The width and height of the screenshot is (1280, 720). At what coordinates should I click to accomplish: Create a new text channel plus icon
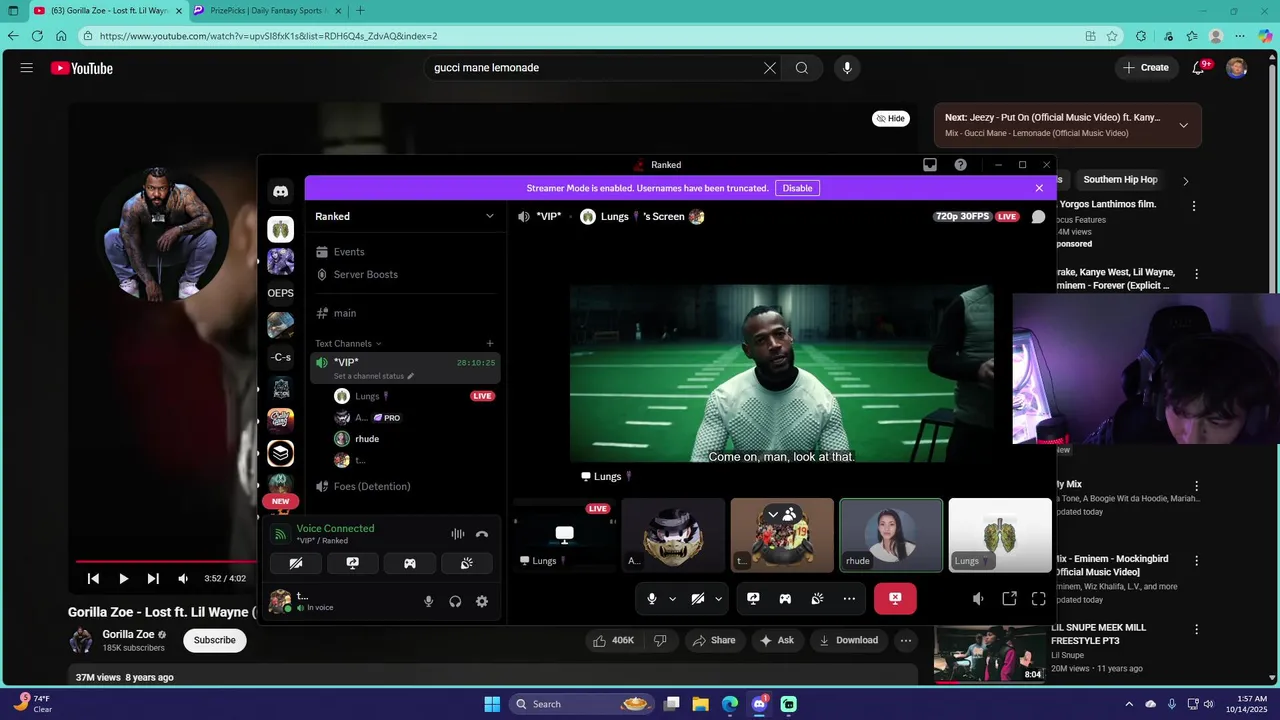click(489, 343)
